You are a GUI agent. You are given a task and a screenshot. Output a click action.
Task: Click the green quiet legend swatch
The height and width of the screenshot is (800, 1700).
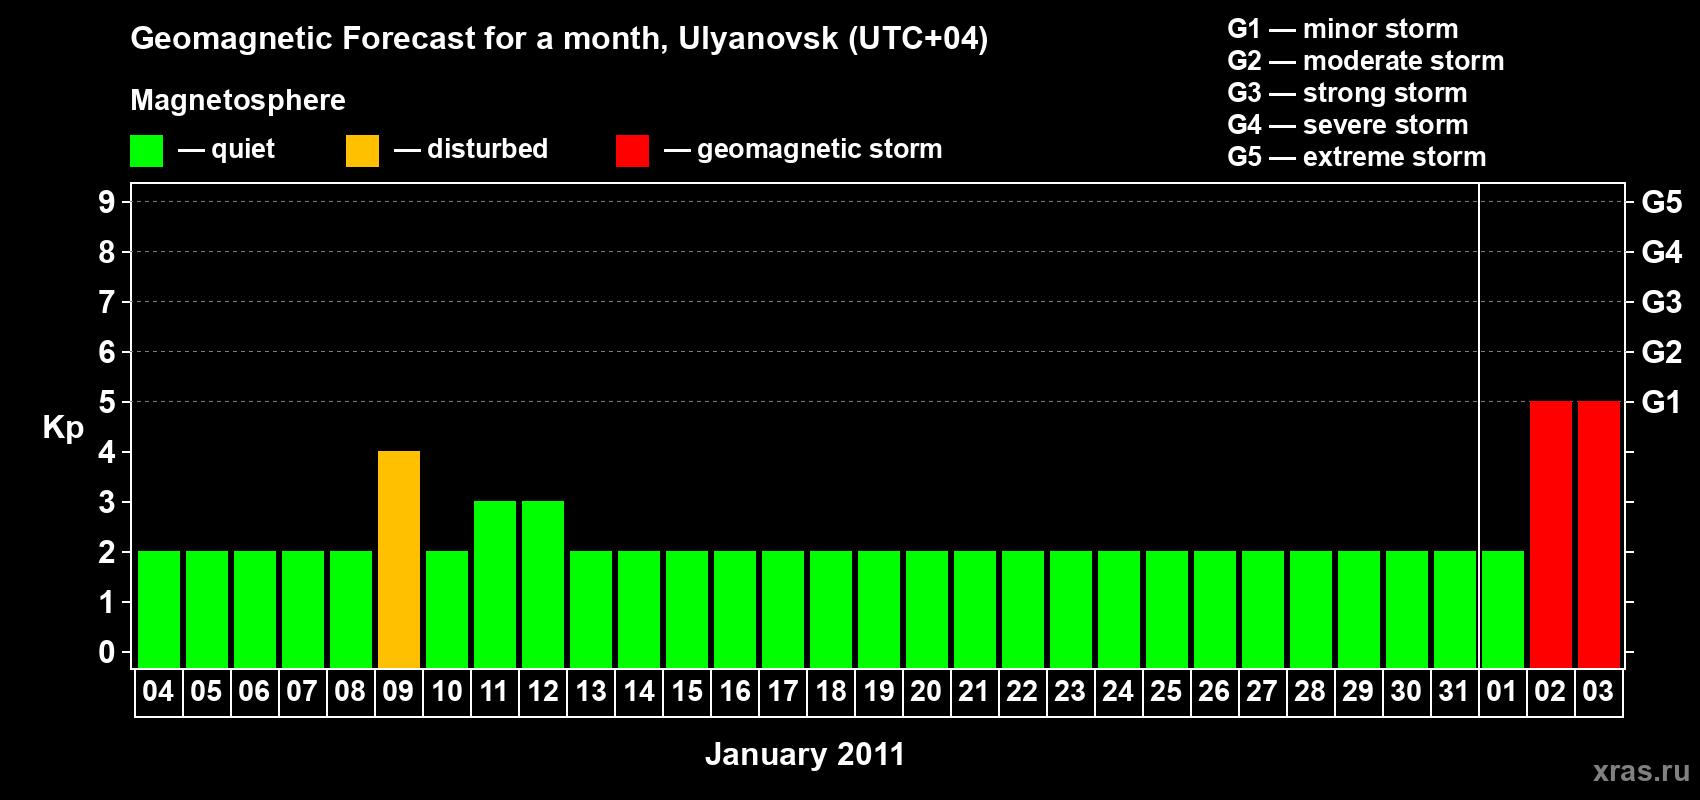click(x=146, y=151)
